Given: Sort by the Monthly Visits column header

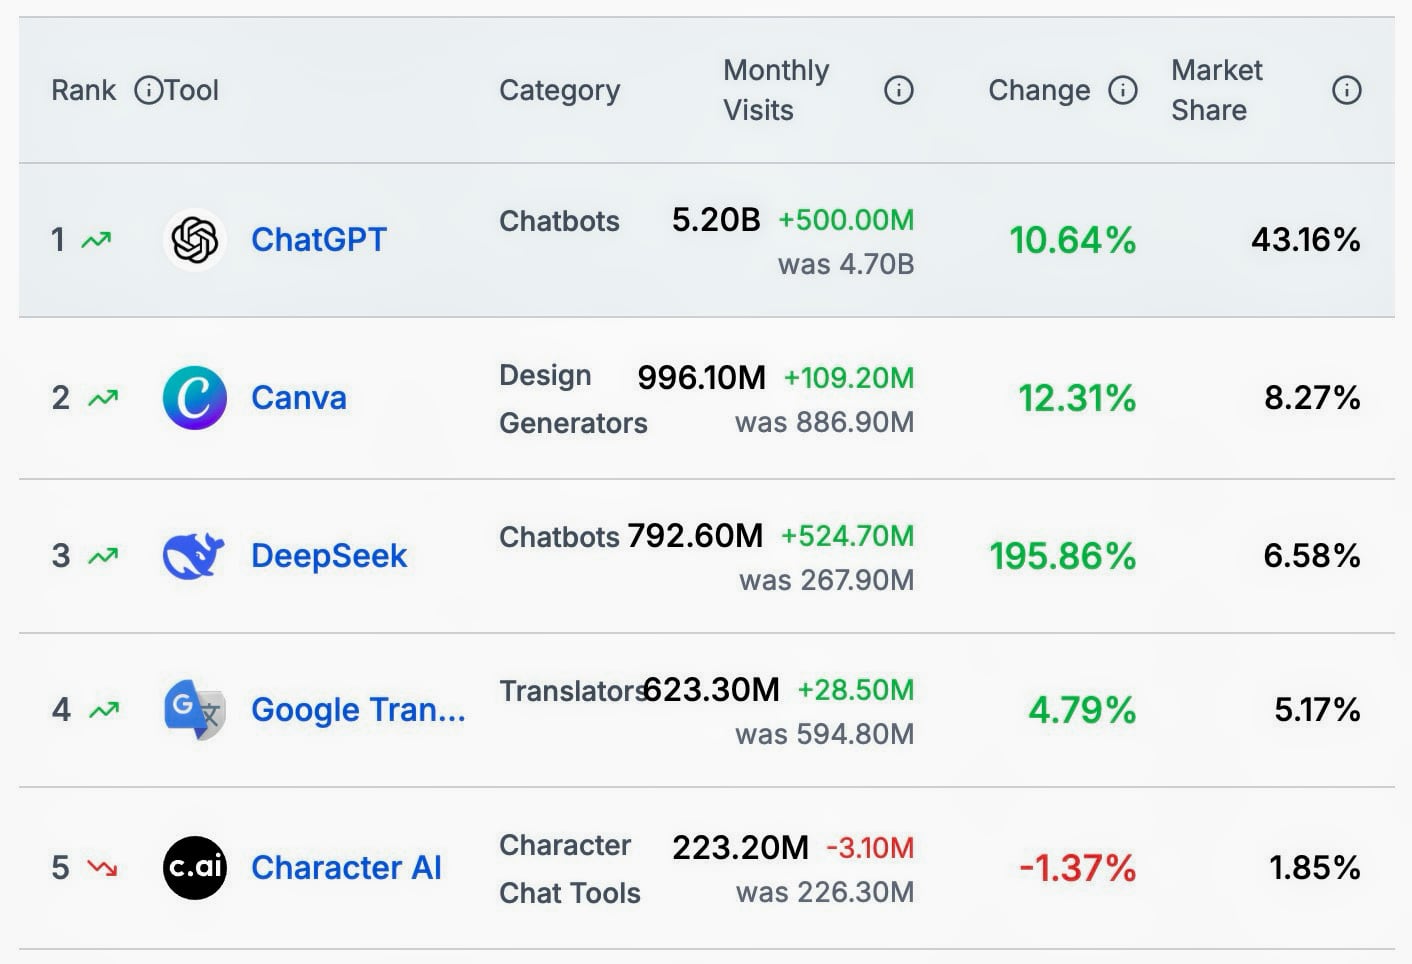Looking at the screenshot, I should [x=777, y=90].
